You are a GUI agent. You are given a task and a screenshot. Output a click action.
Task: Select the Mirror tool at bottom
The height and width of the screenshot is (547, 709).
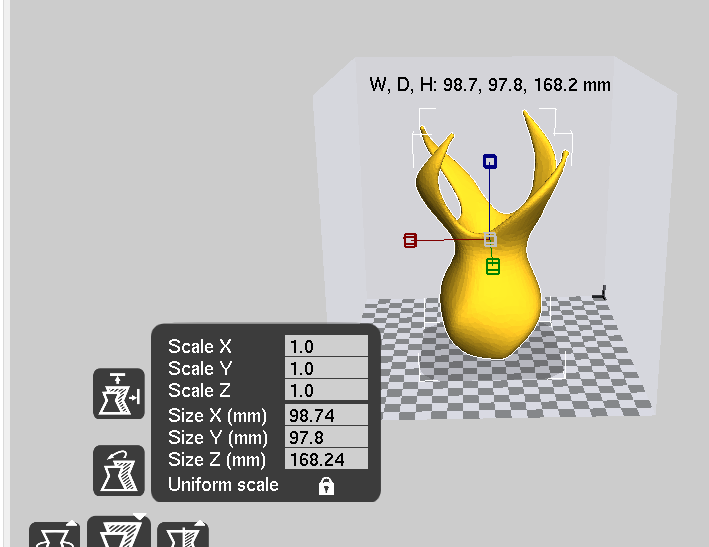183,534
